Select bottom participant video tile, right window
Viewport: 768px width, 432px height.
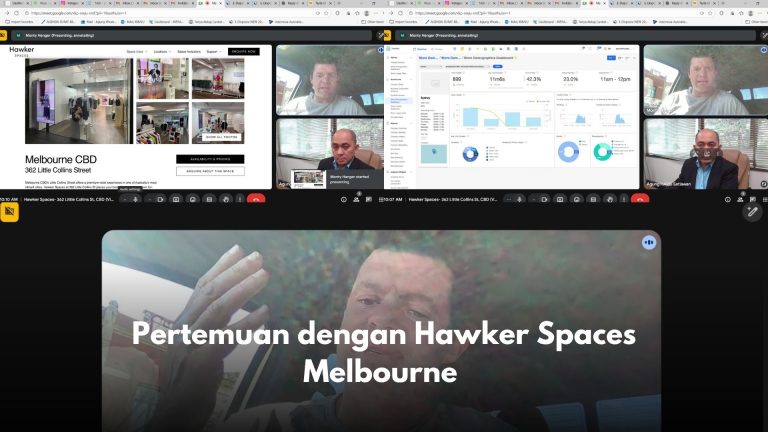point(706,153)
